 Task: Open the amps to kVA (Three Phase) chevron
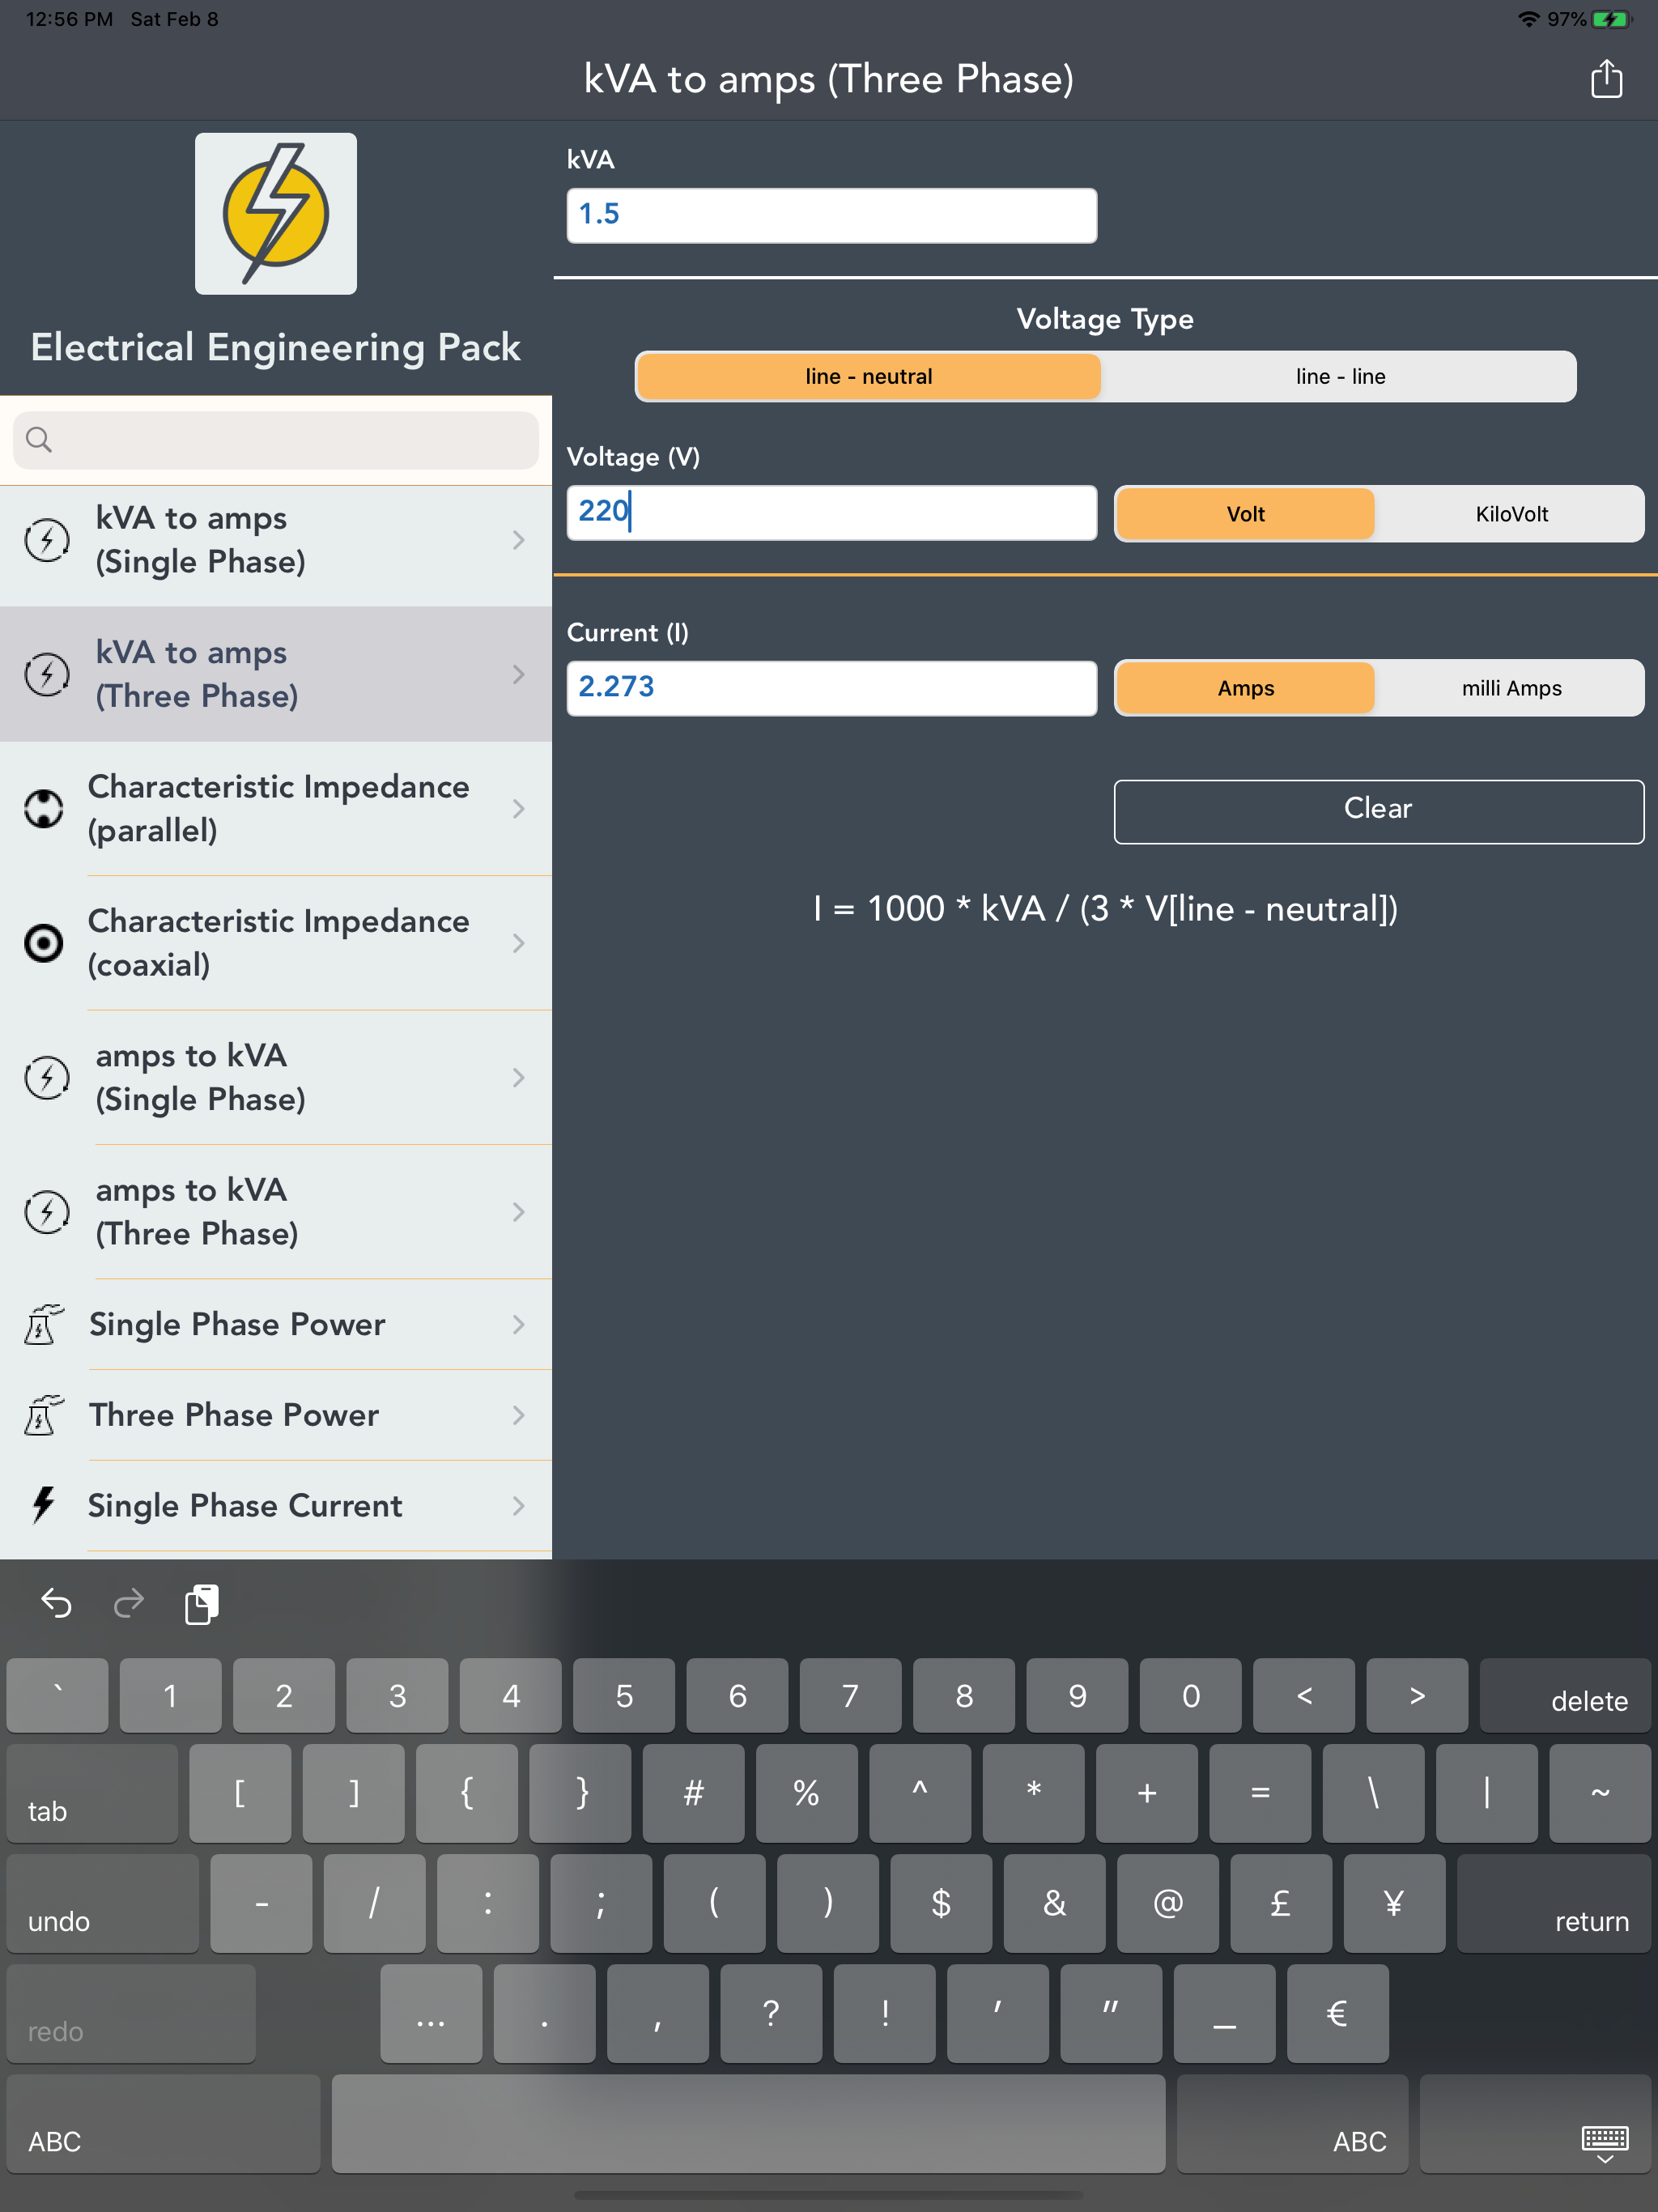pyautogui.click(x=518, y=1212)
